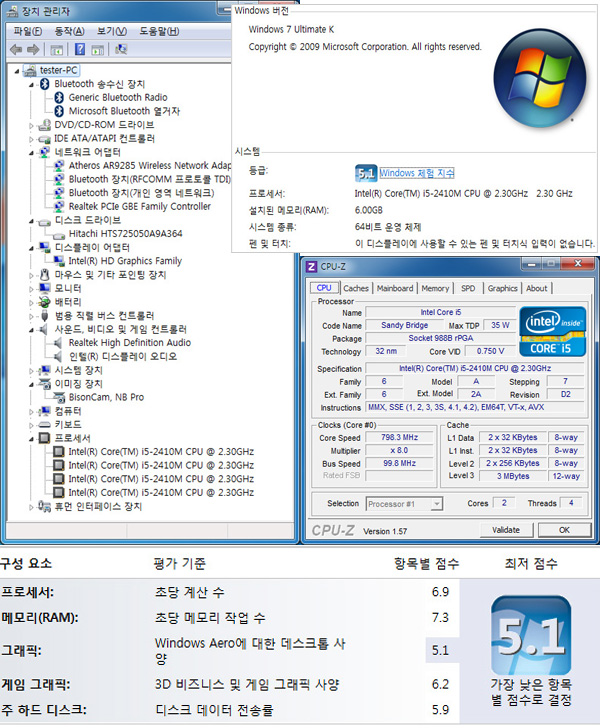Click the 게임 그래픽 score value 6.2
Image resolution: width=600 pixels, height=728 pixels.
coord(440,684)
